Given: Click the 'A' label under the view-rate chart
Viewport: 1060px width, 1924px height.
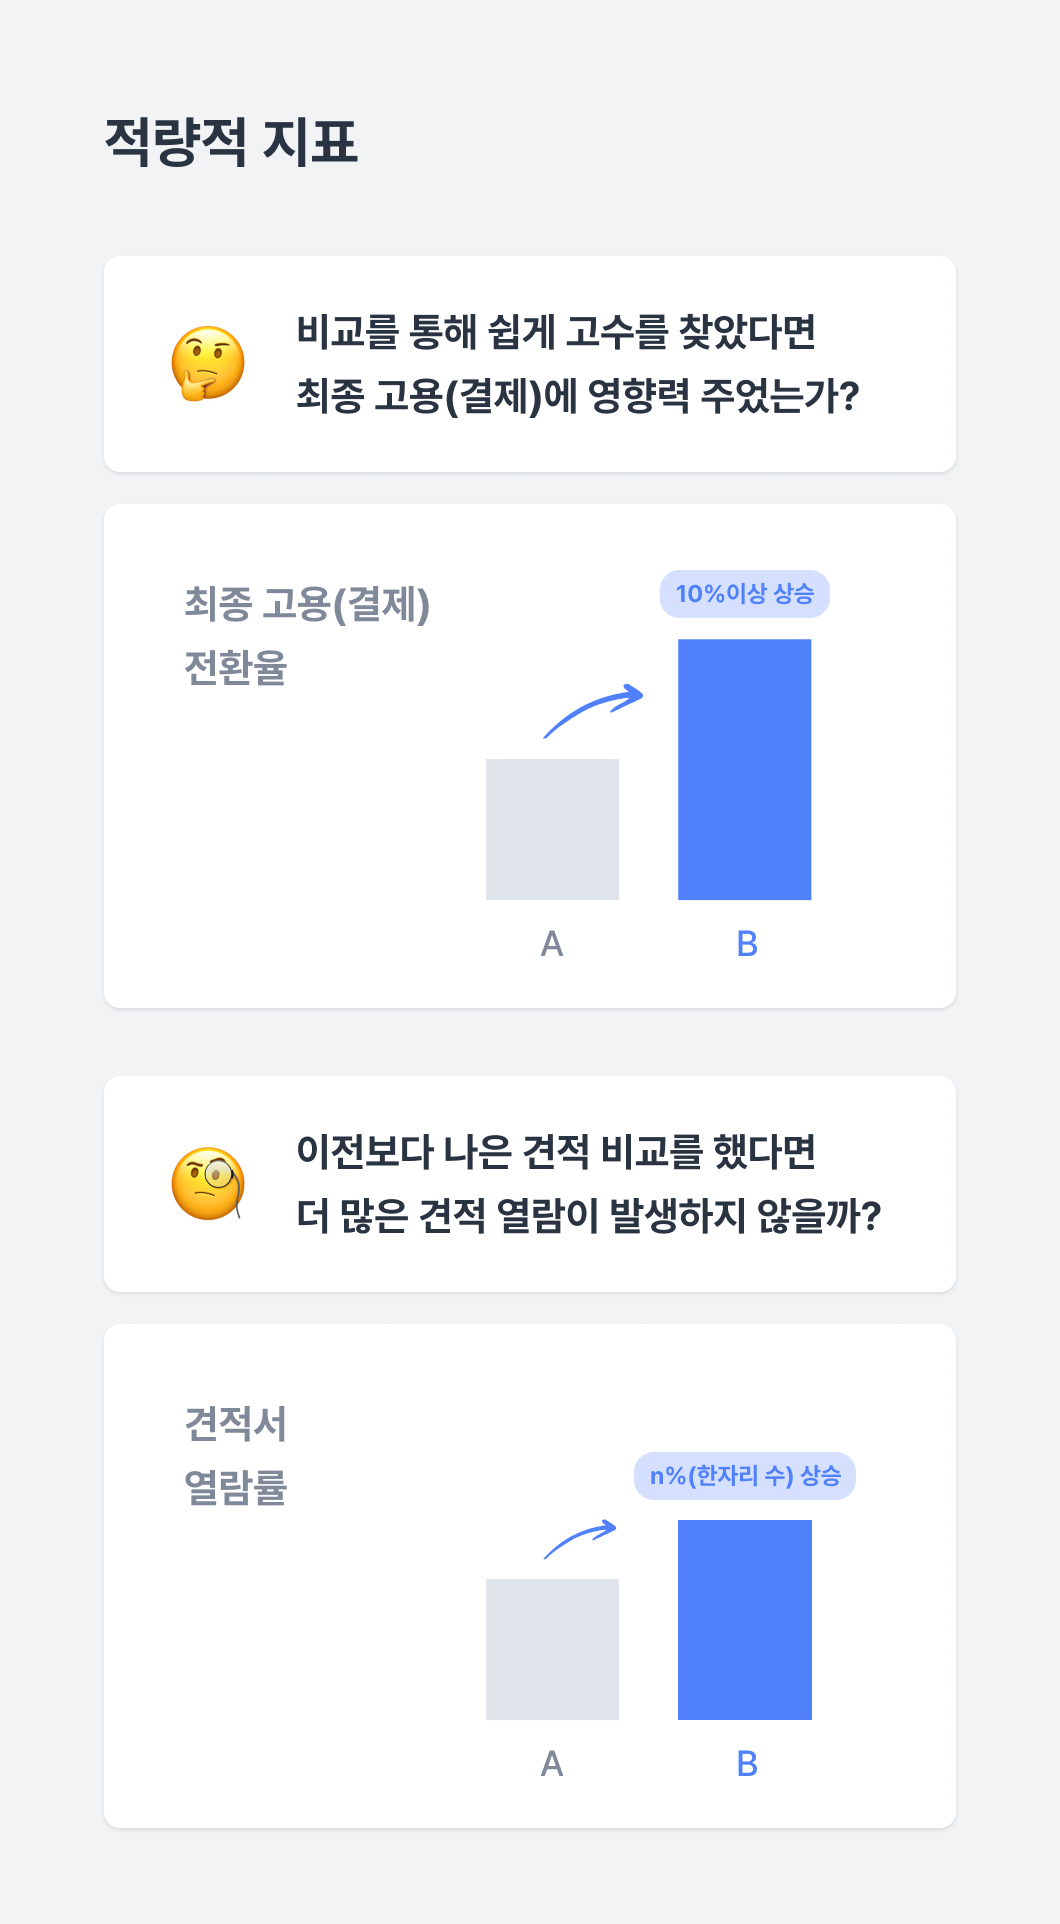Looking at the screenshot, I should point(552,1764).
